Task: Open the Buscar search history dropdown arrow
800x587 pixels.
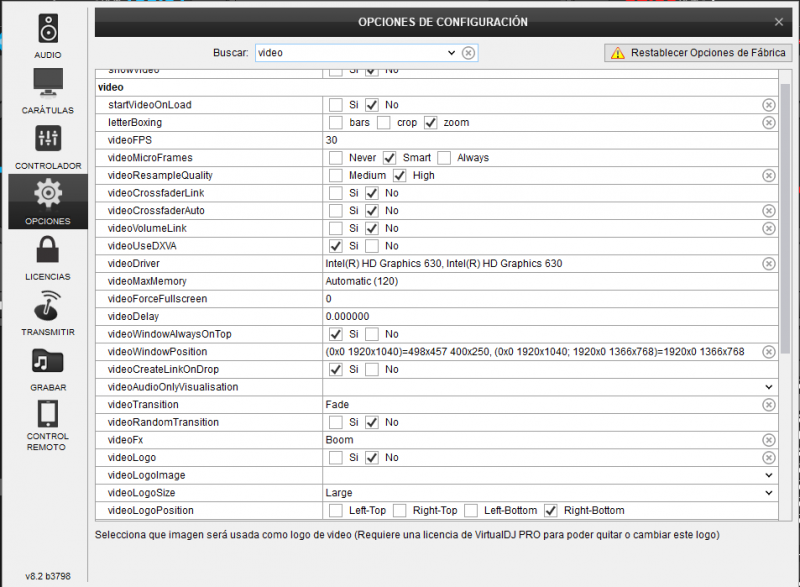Action: (452, 53)
